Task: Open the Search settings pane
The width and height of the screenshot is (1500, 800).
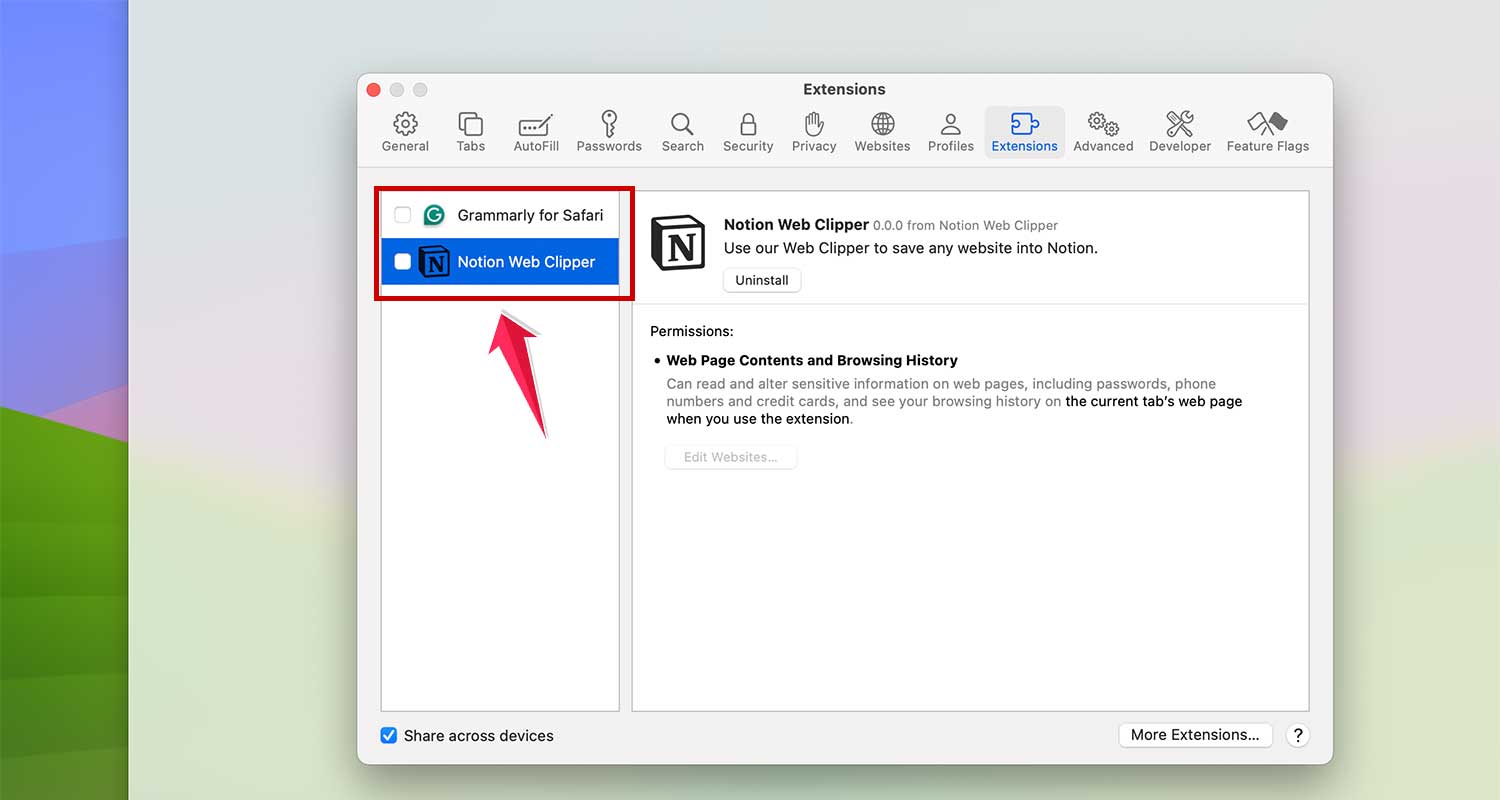Action: click(682, 131)
